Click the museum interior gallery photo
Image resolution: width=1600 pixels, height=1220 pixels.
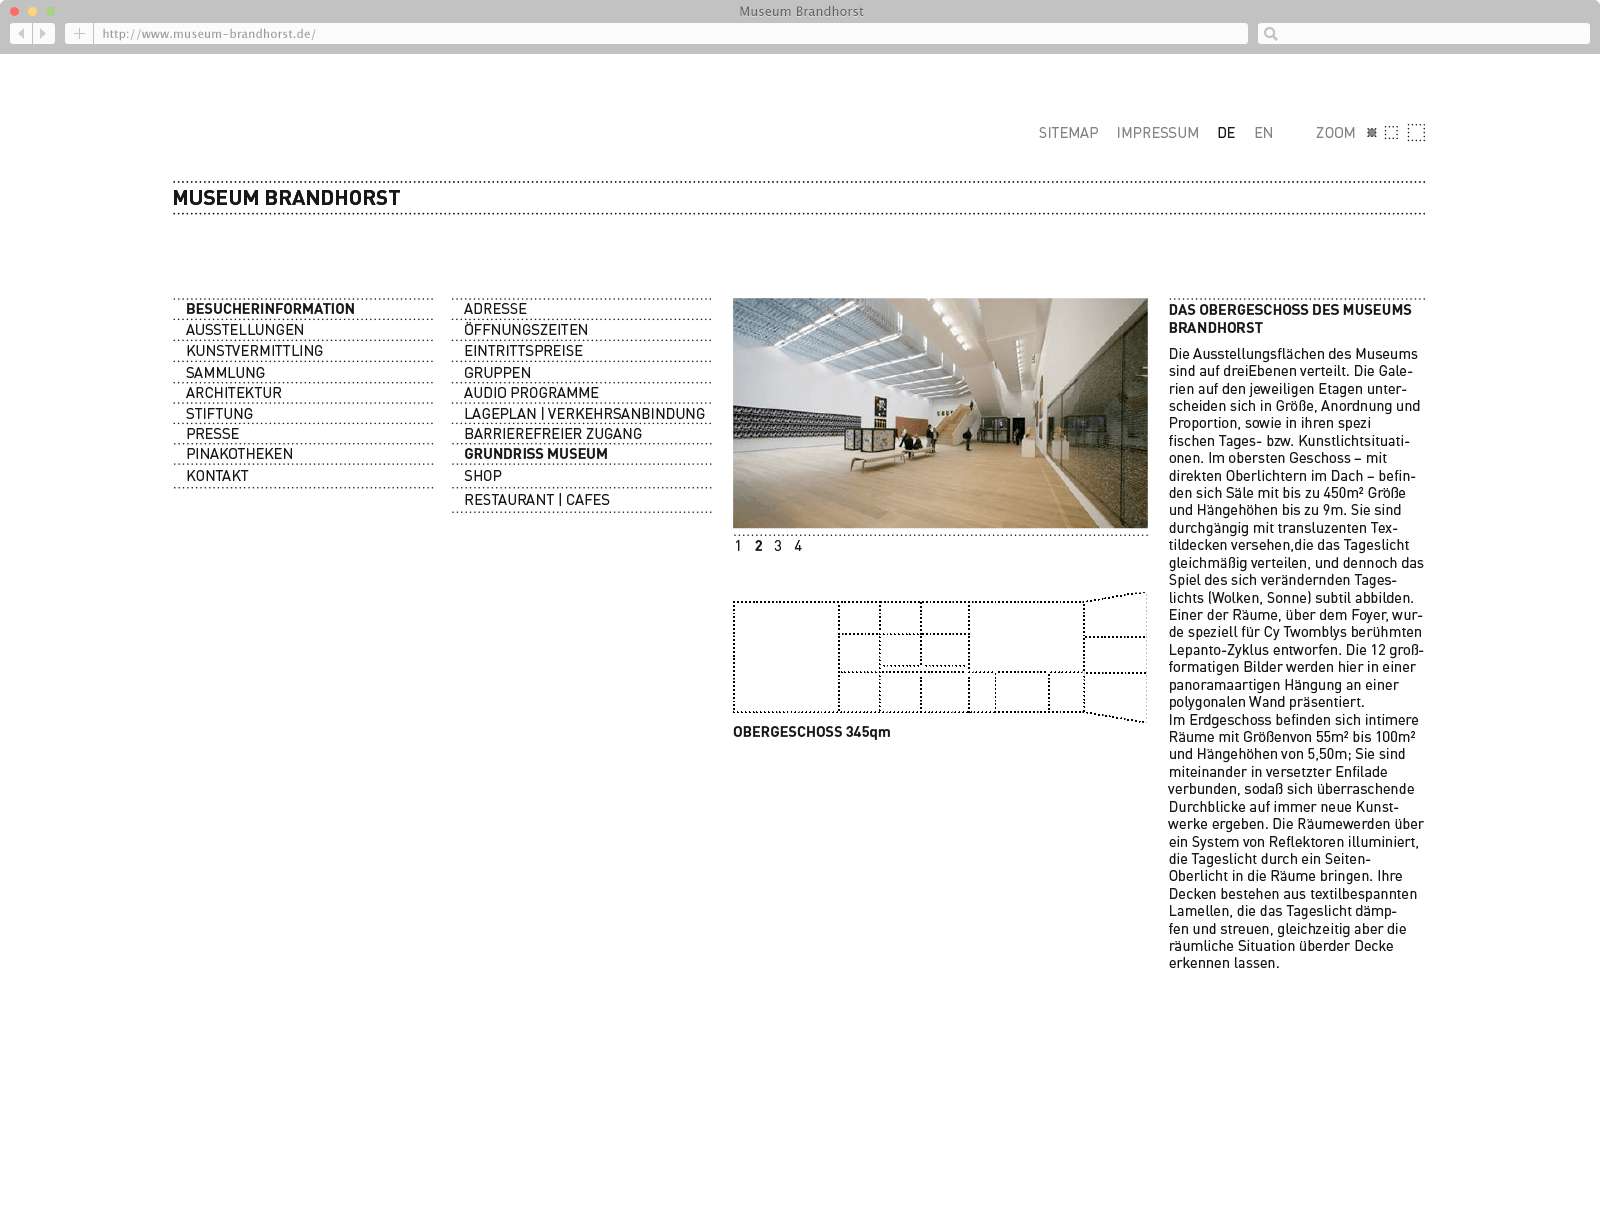(x=940, y=413)
